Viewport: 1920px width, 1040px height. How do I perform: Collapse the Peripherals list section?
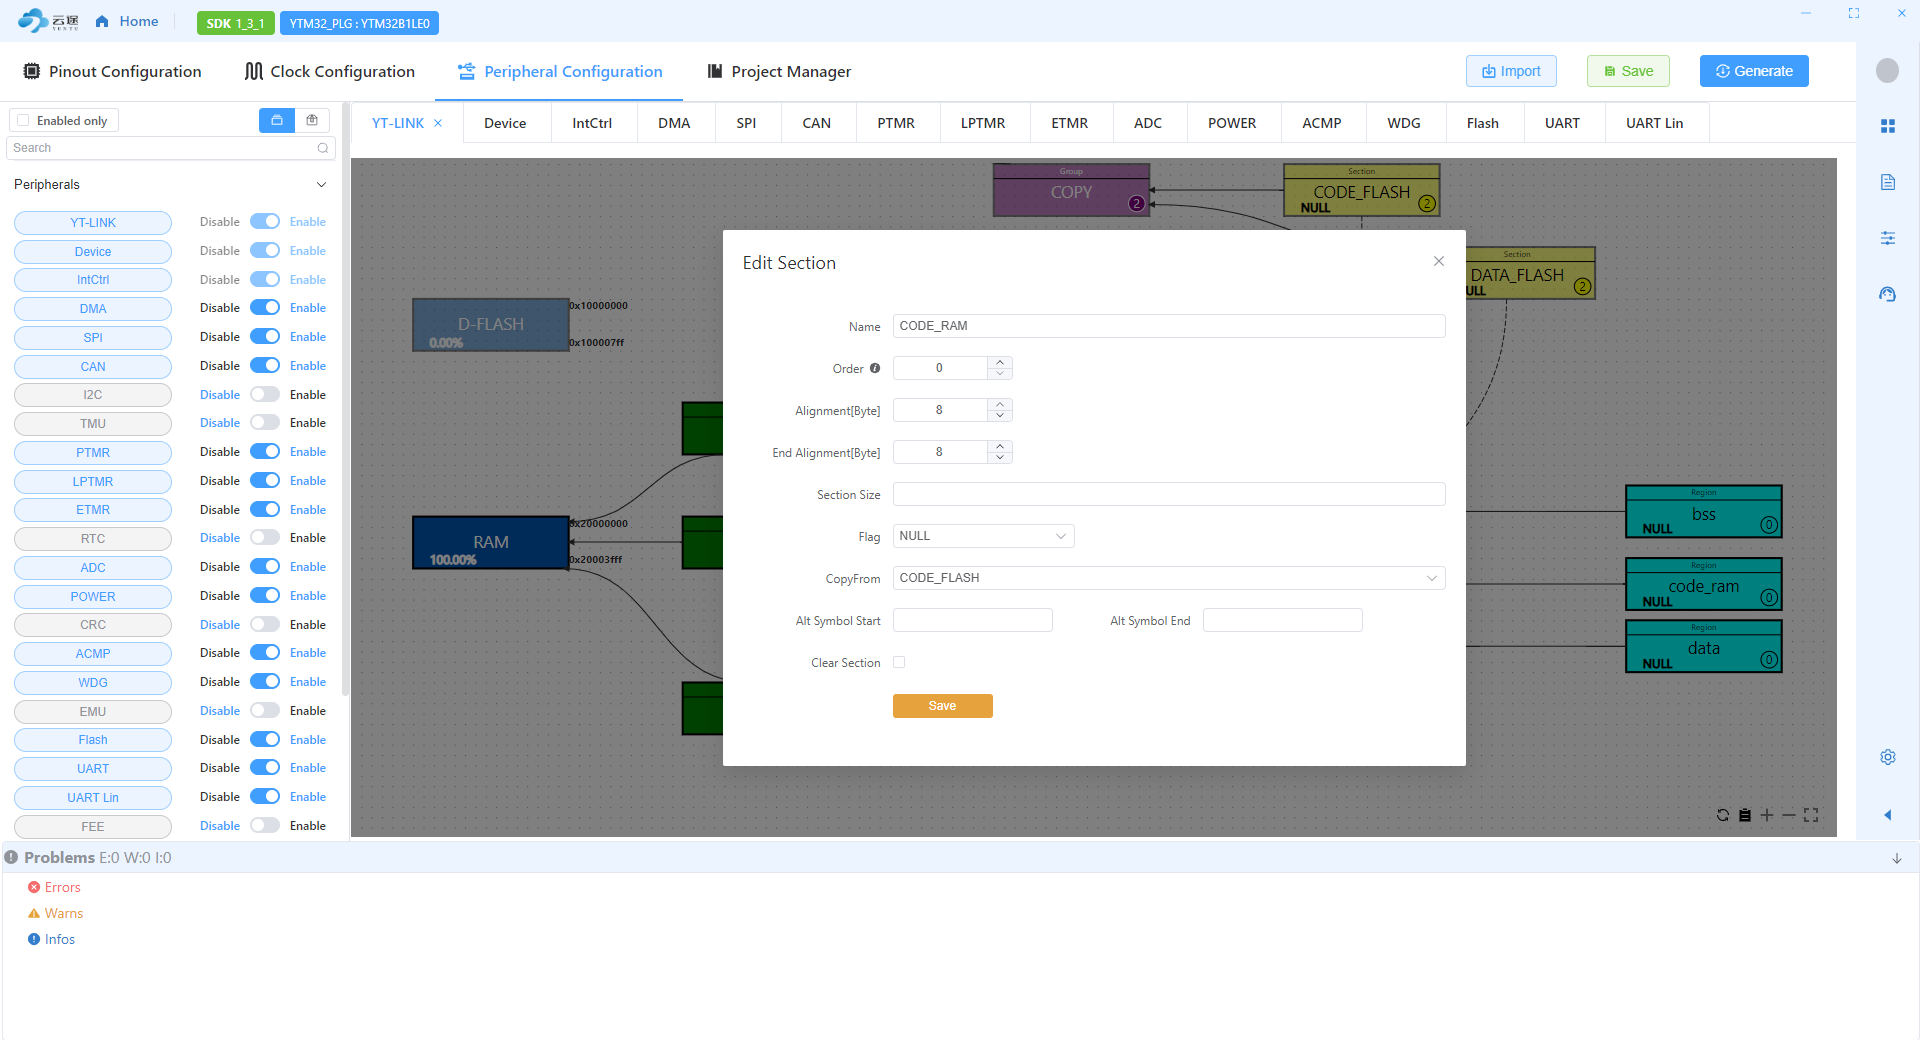click(321, 185)
